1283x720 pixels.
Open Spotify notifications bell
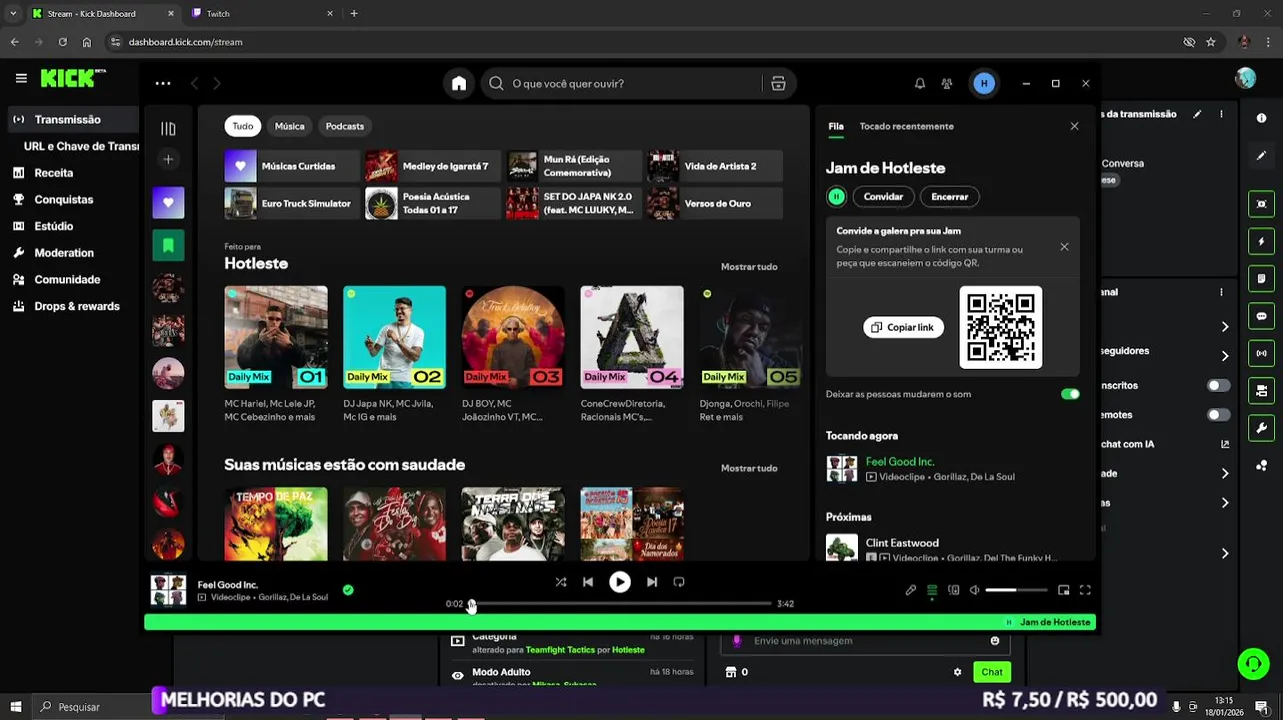(x=920, y=84)
